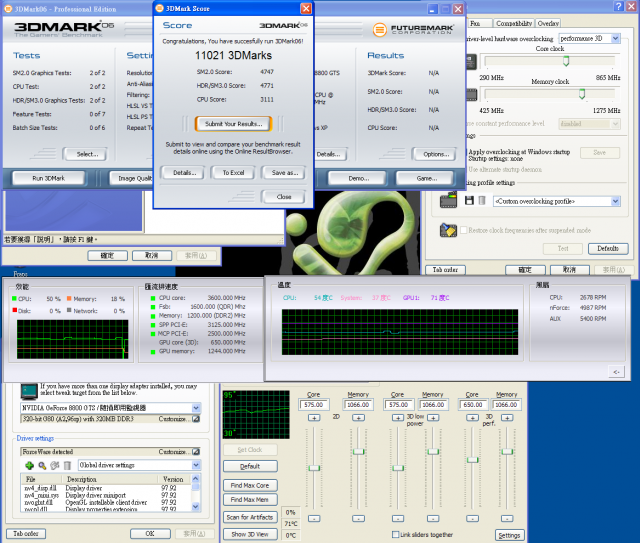640x543 pixels.
Task: Click the driver file list scroll-down arrow
Action: pos(196,507)
